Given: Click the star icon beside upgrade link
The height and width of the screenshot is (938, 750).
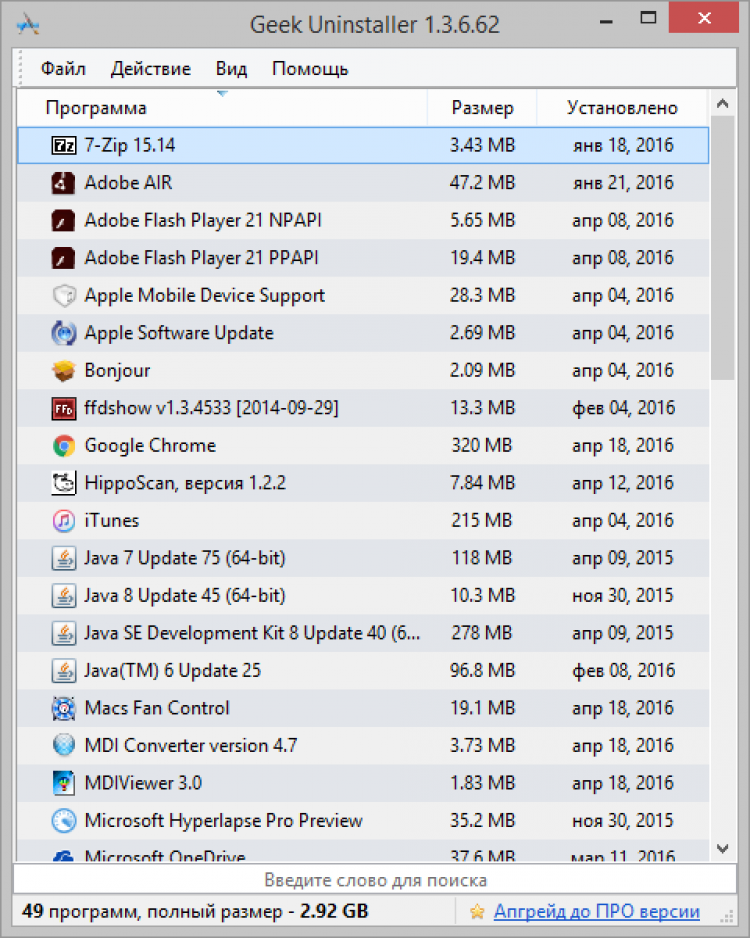Looking at the screenshot, I should [477, 912].
